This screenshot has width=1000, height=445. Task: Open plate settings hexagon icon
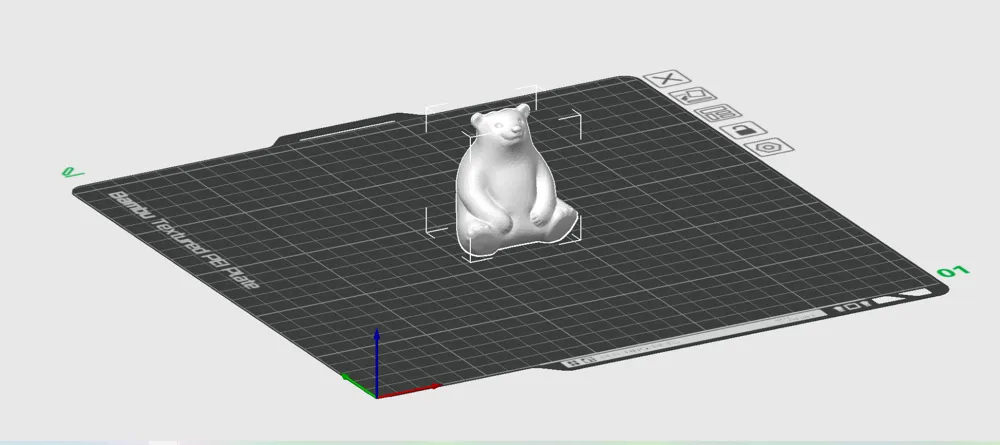(769, 147)
